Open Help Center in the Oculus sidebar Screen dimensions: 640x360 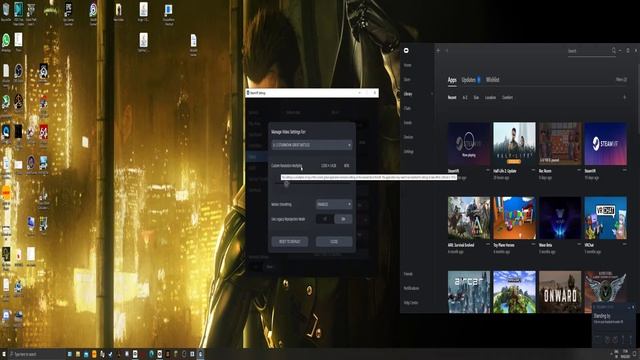411,302
